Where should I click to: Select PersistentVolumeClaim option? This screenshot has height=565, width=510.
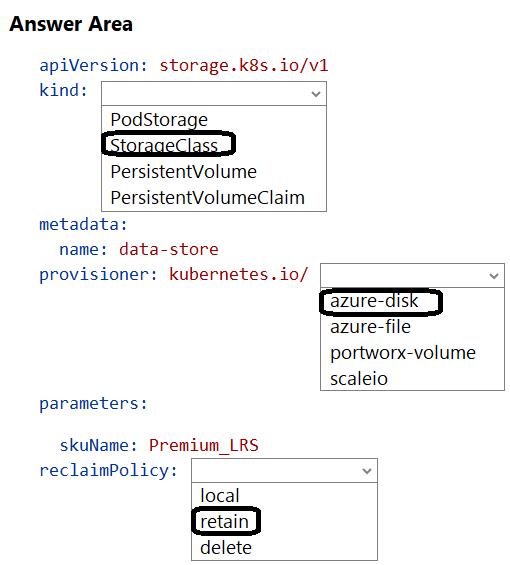pos(208,197)
